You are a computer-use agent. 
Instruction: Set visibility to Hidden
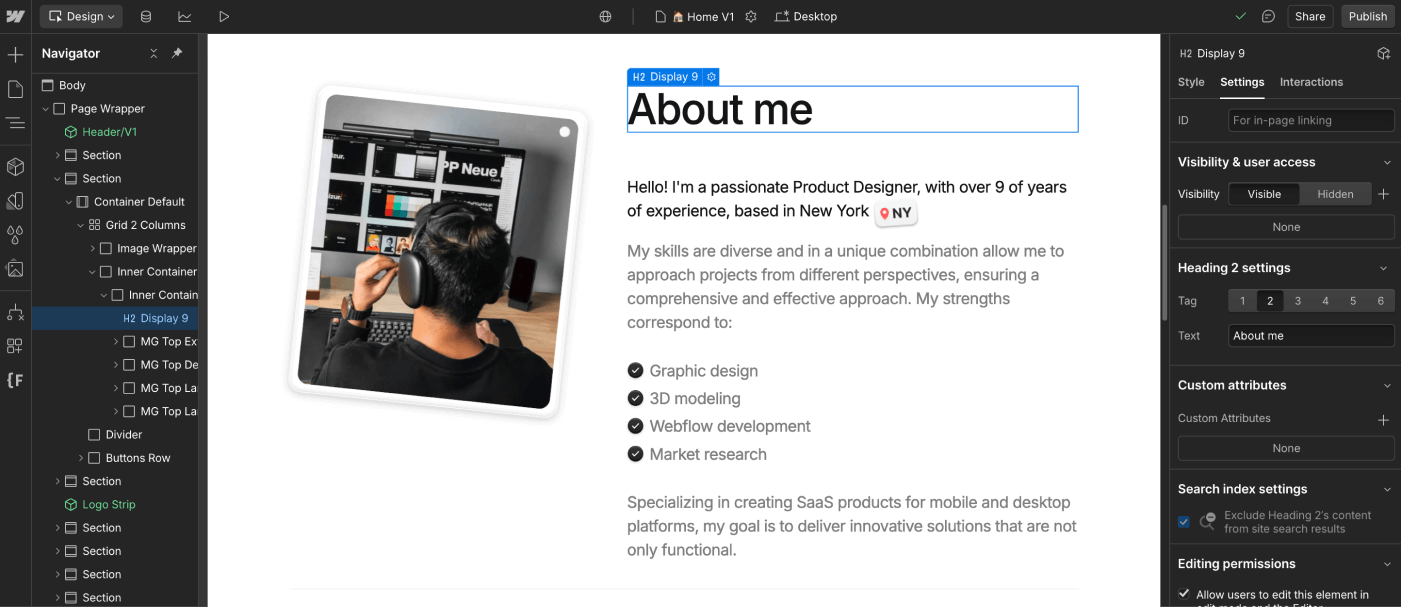(x=1335, y=194)
